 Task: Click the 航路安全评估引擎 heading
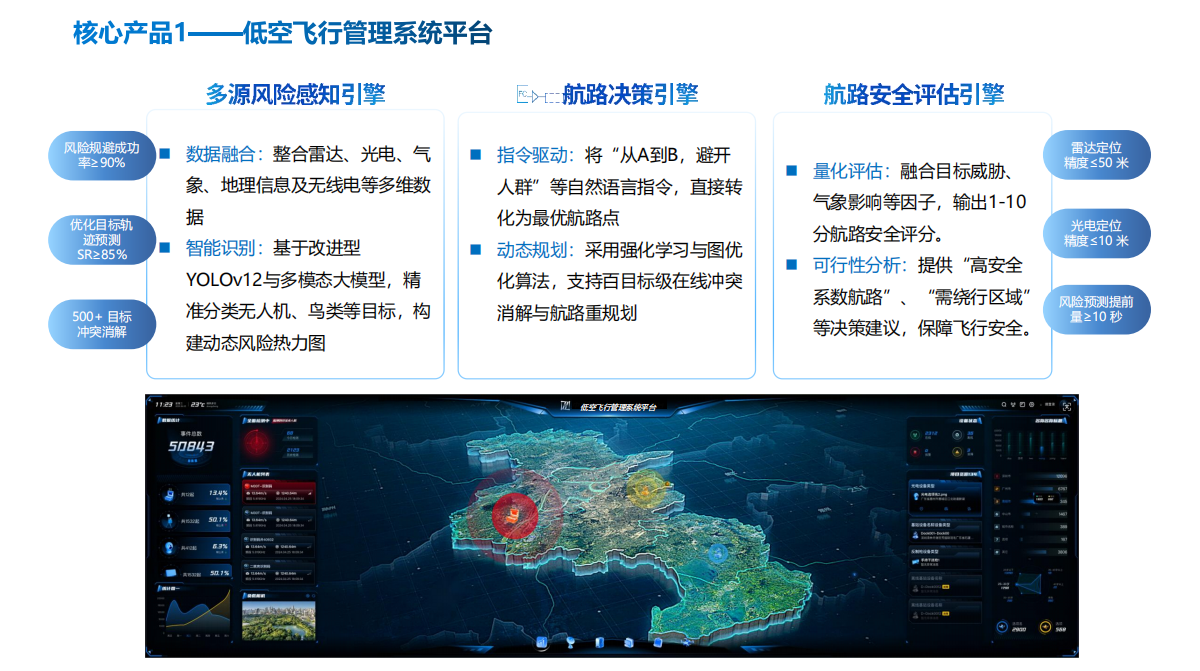coord(913,94)
